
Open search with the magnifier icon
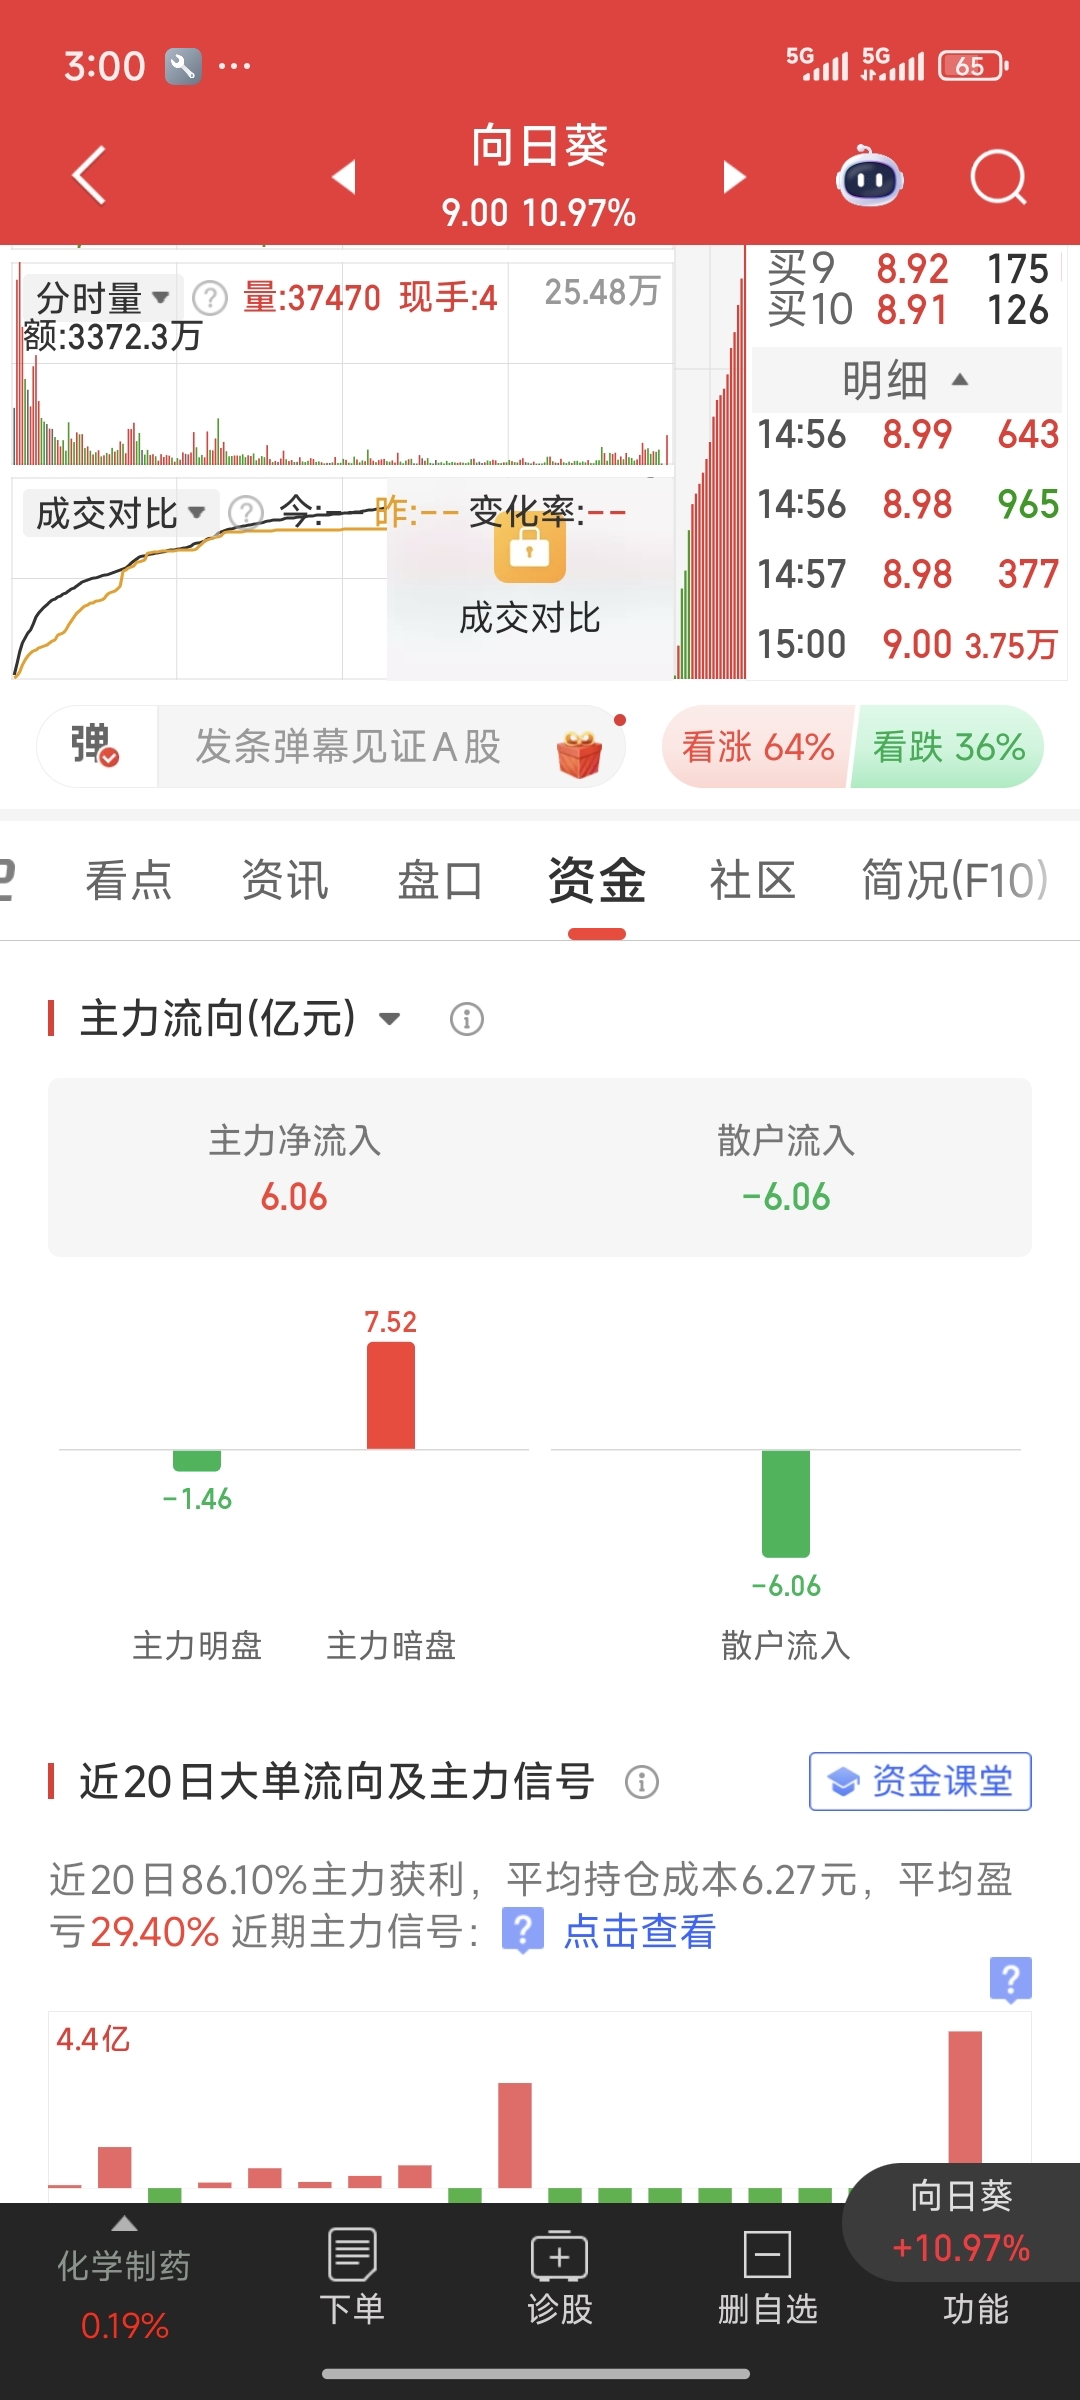click(x=998, y=177)
